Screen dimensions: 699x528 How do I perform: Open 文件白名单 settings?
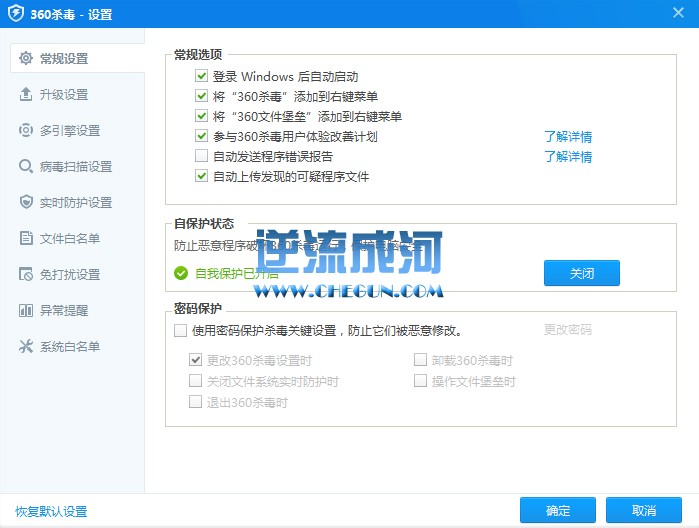tap(72, 239)
